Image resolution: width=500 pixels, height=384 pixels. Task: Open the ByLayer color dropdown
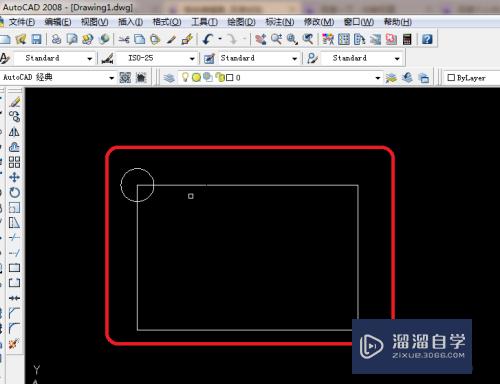(x=471, y=78)
